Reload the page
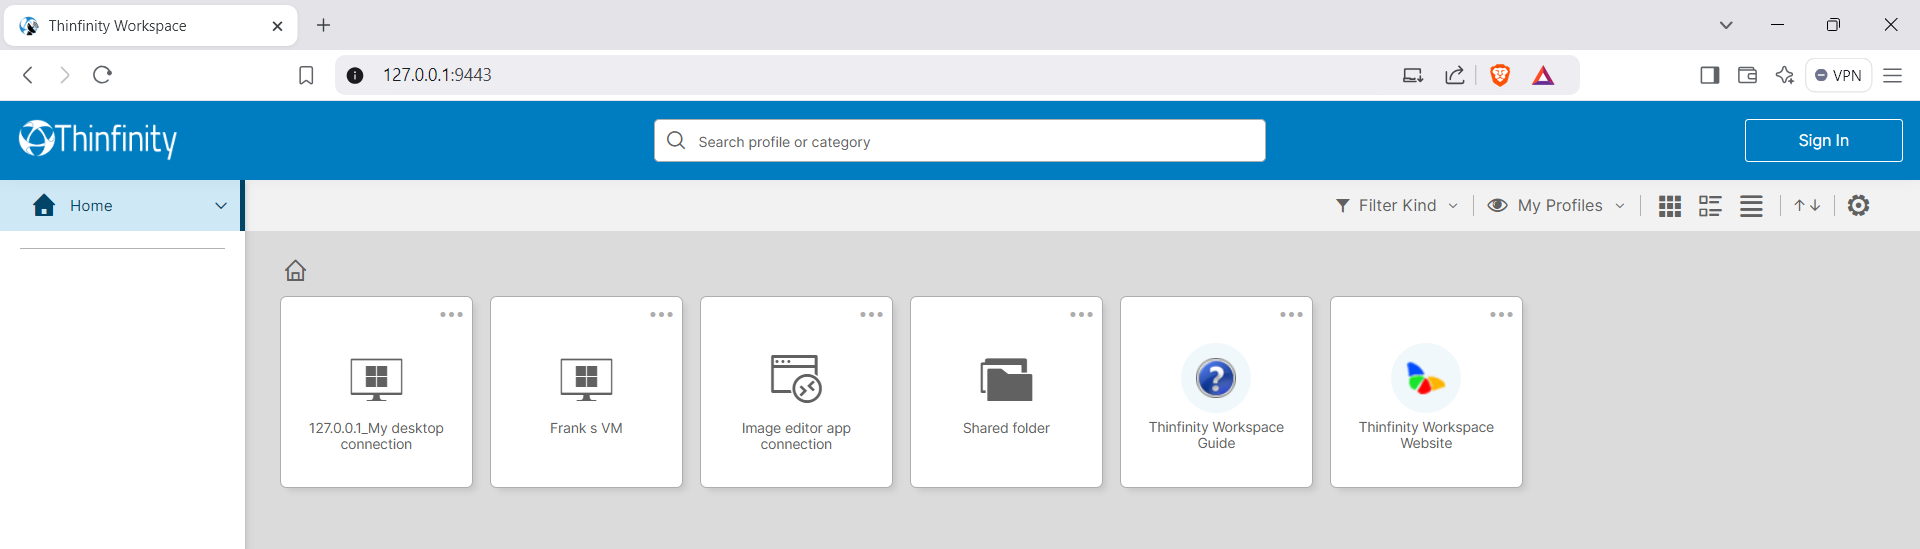1920x549 pixels. [x=102, y=75]
